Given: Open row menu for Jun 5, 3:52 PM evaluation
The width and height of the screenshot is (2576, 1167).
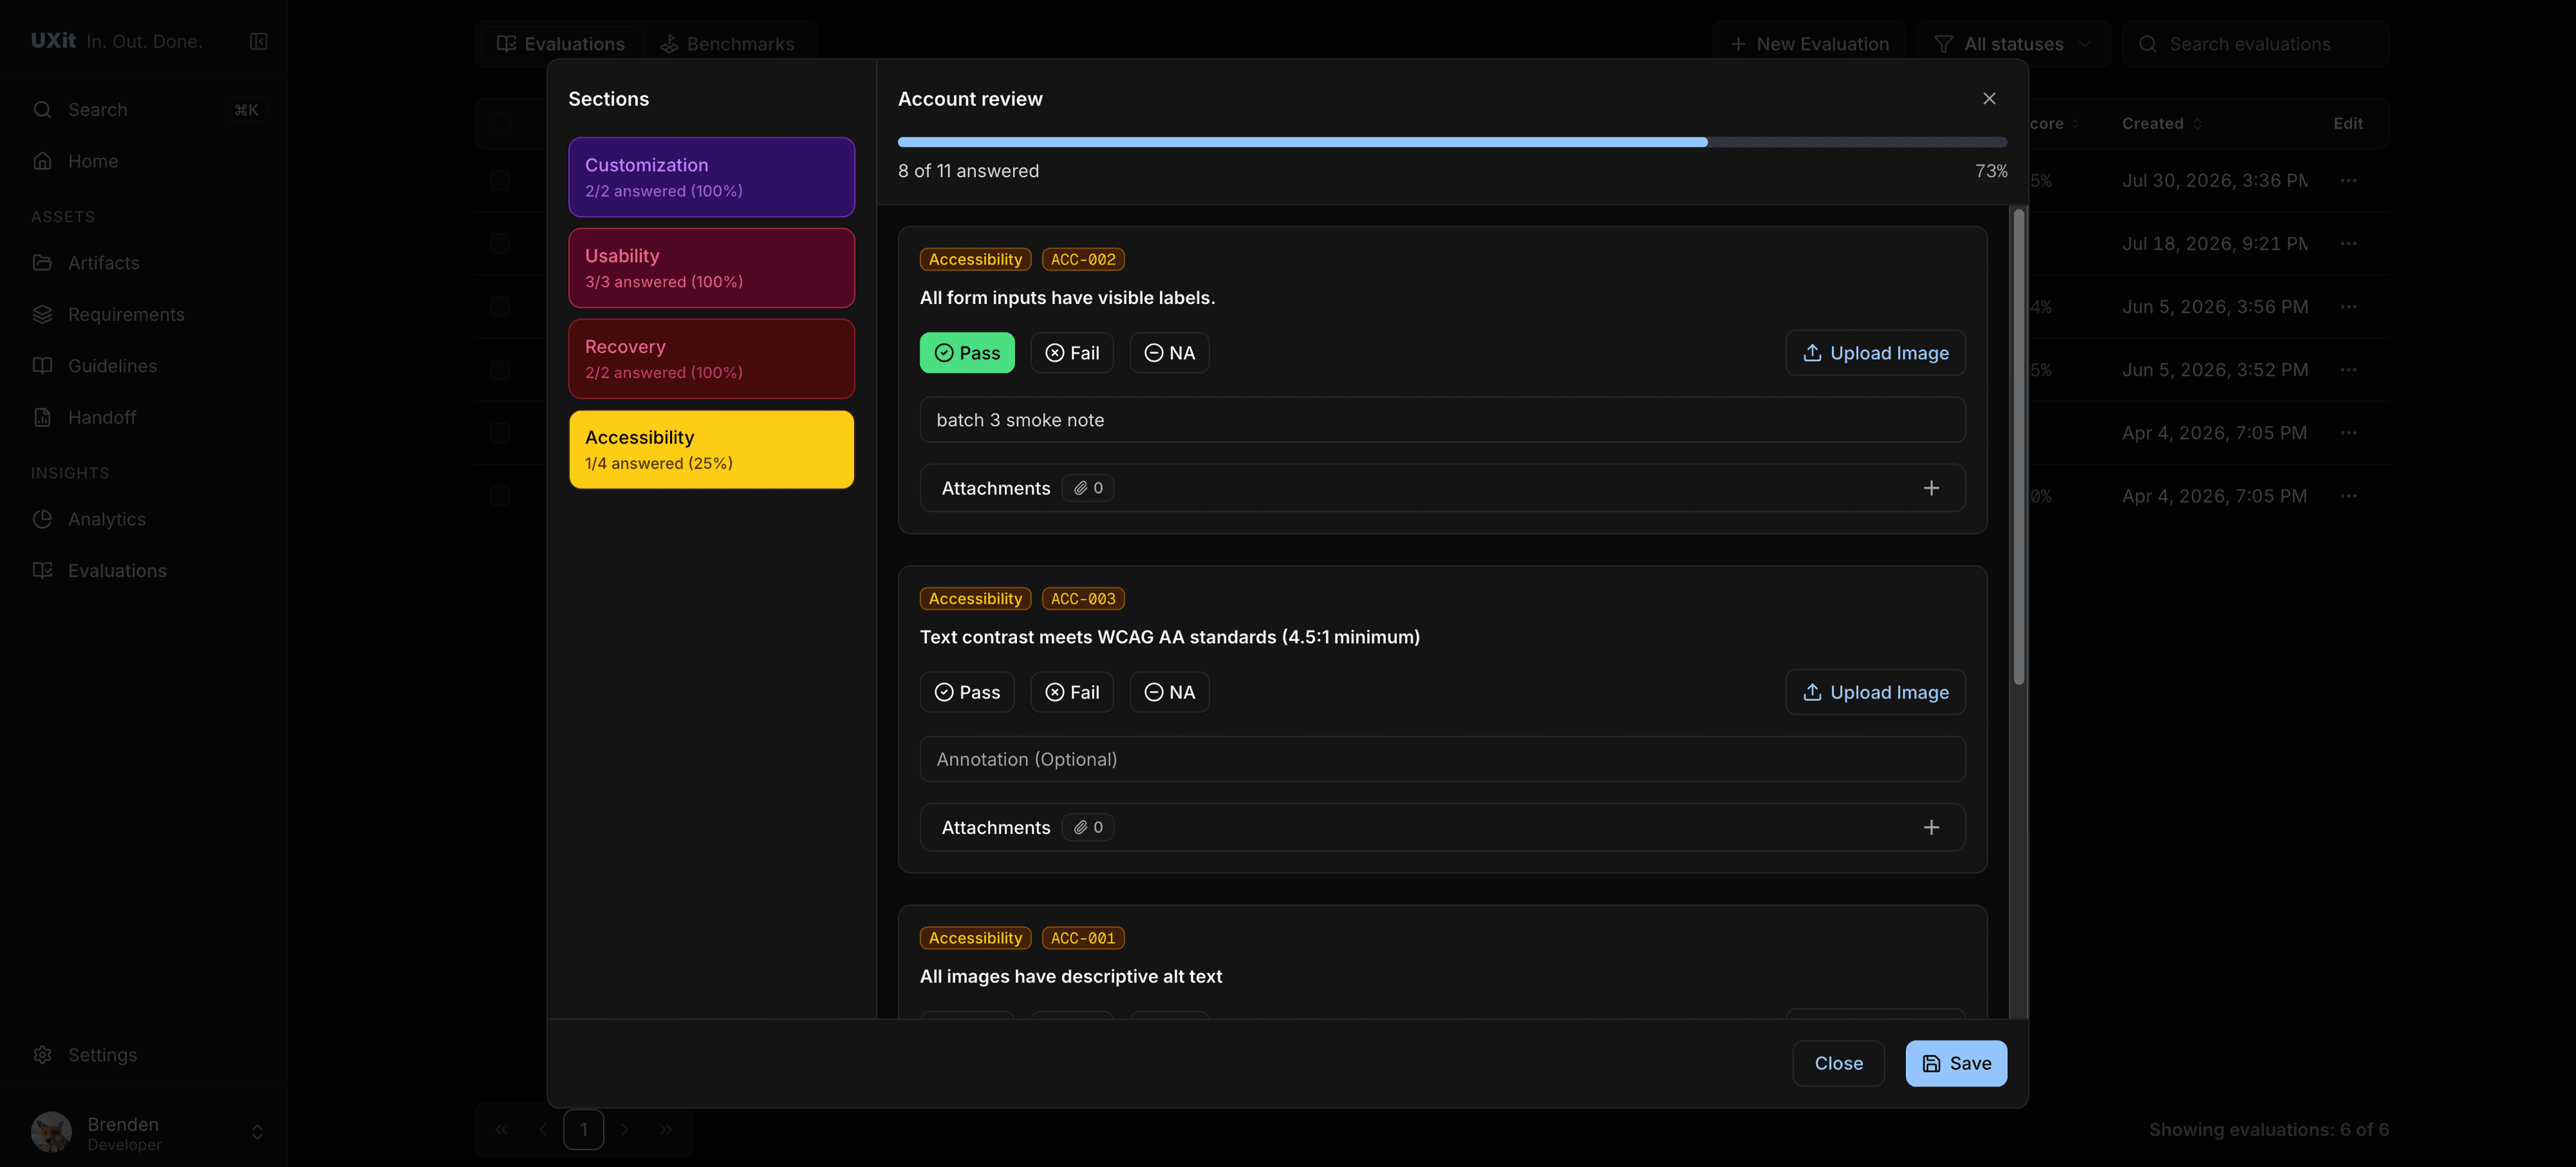Looking at the screenshot, I should point(2348,370).
